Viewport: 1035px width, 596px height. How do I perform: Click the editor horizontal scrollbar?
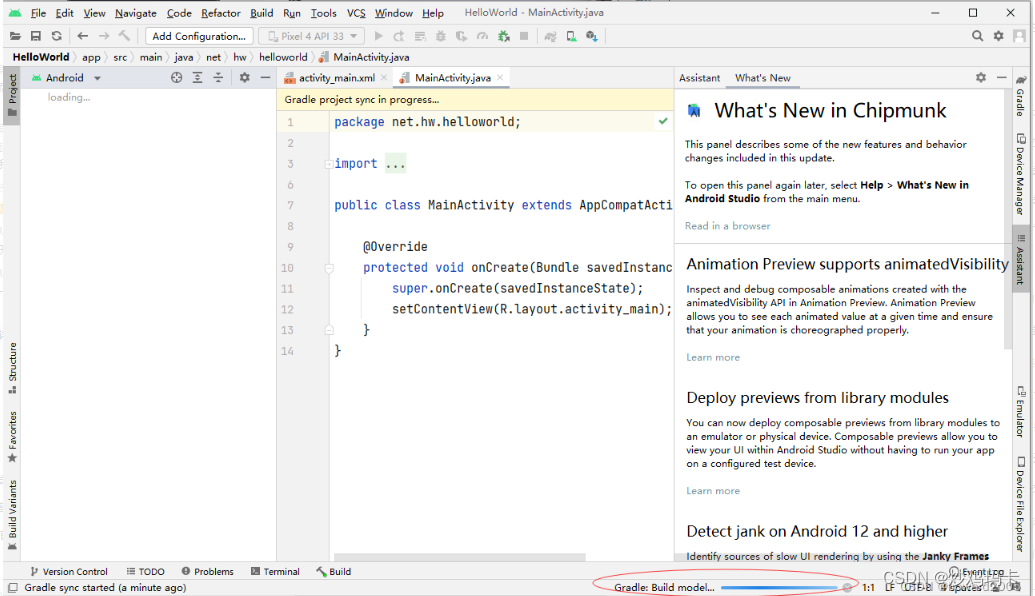(459, 557)
